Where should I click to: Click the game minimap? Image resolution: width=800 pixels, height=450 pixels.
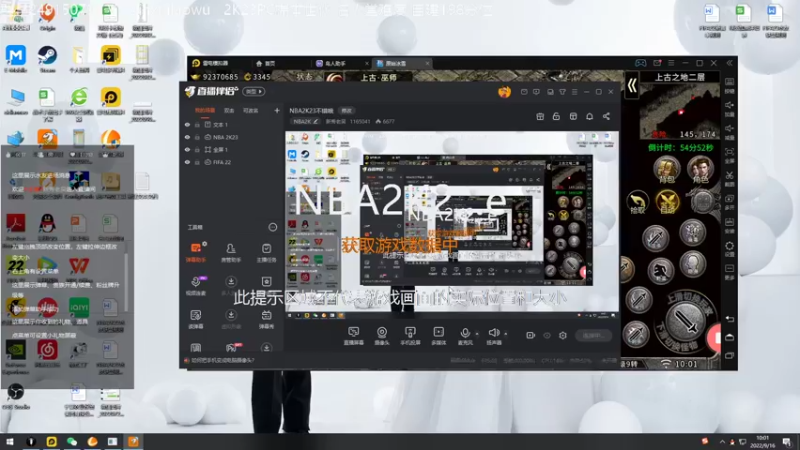[680, 110]
